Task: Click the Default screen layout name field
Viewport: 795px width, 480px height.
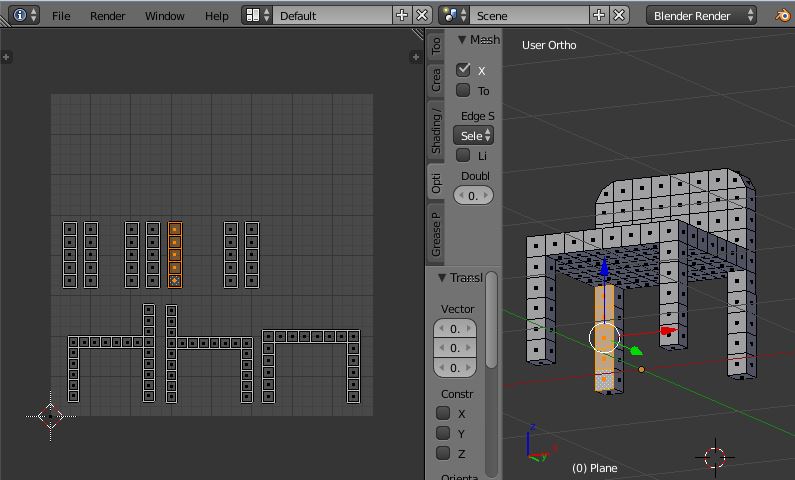Action: point(333,15)
